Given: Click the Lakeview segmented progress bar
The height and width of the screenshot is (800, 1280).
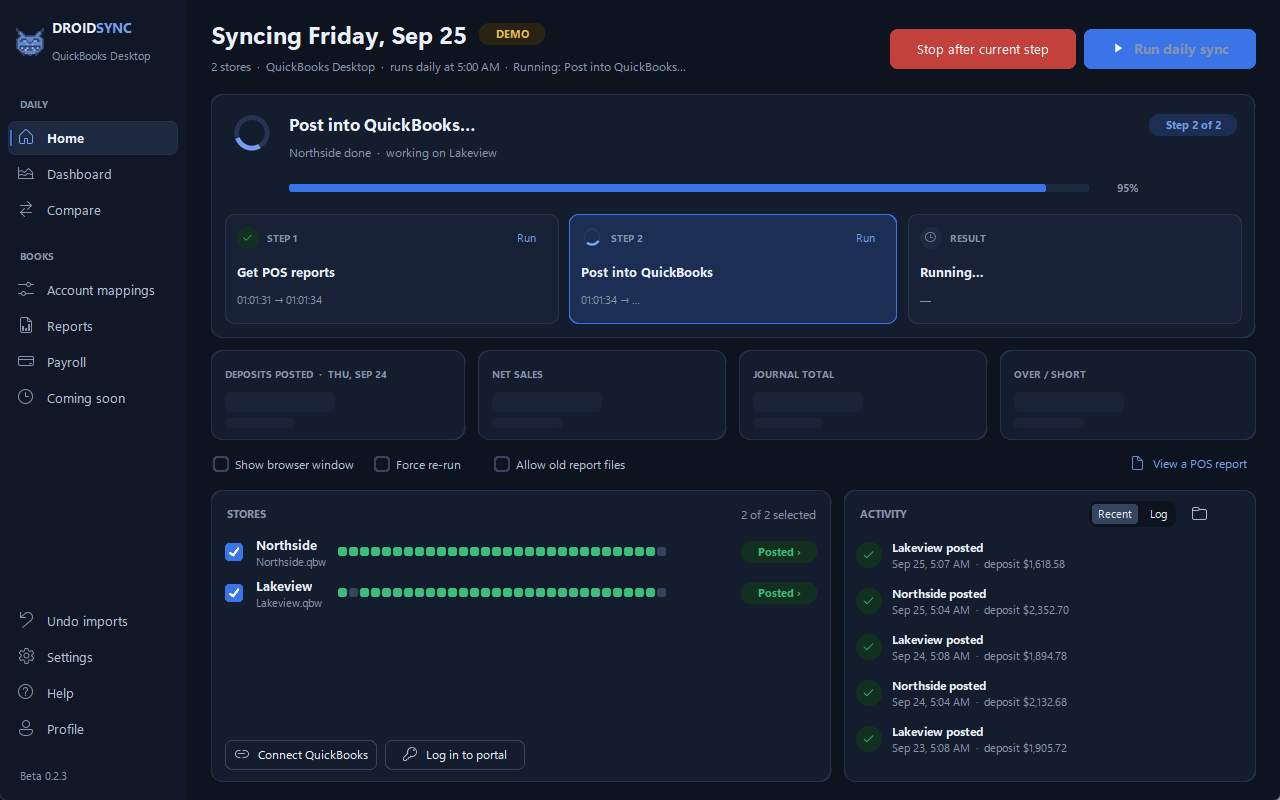Looking at the screenshot, I should pos(502,593).
